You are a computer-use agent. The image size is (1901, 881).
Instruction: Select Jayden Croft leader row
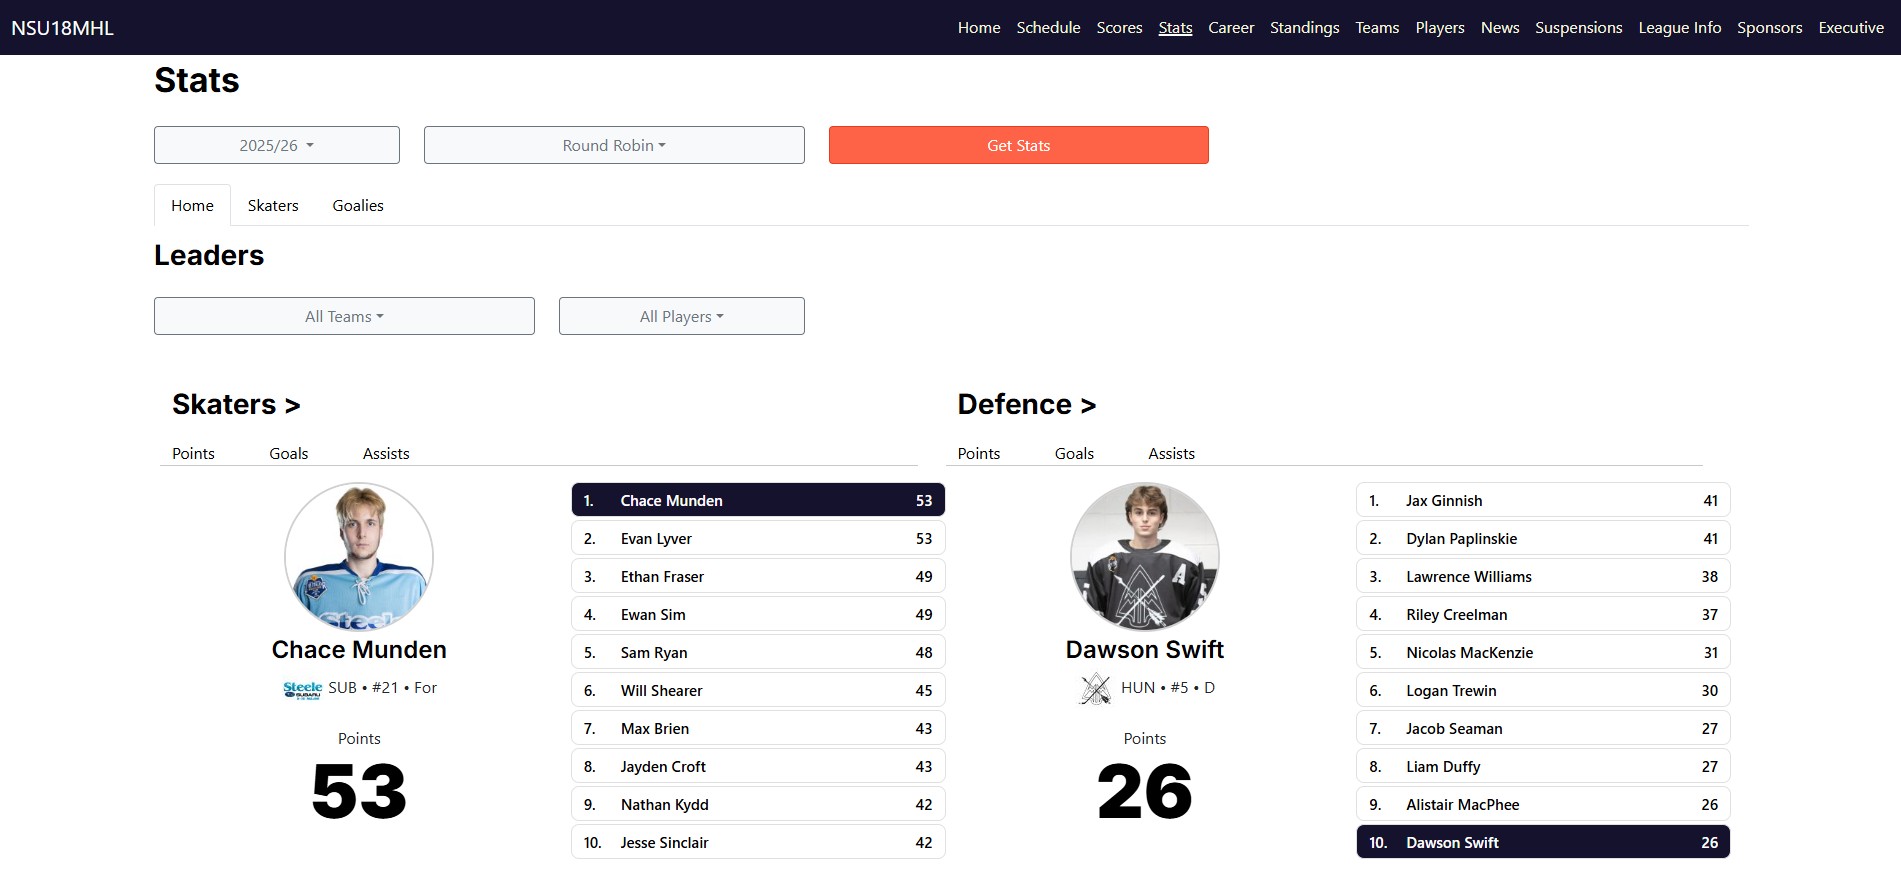coord(758,766)
